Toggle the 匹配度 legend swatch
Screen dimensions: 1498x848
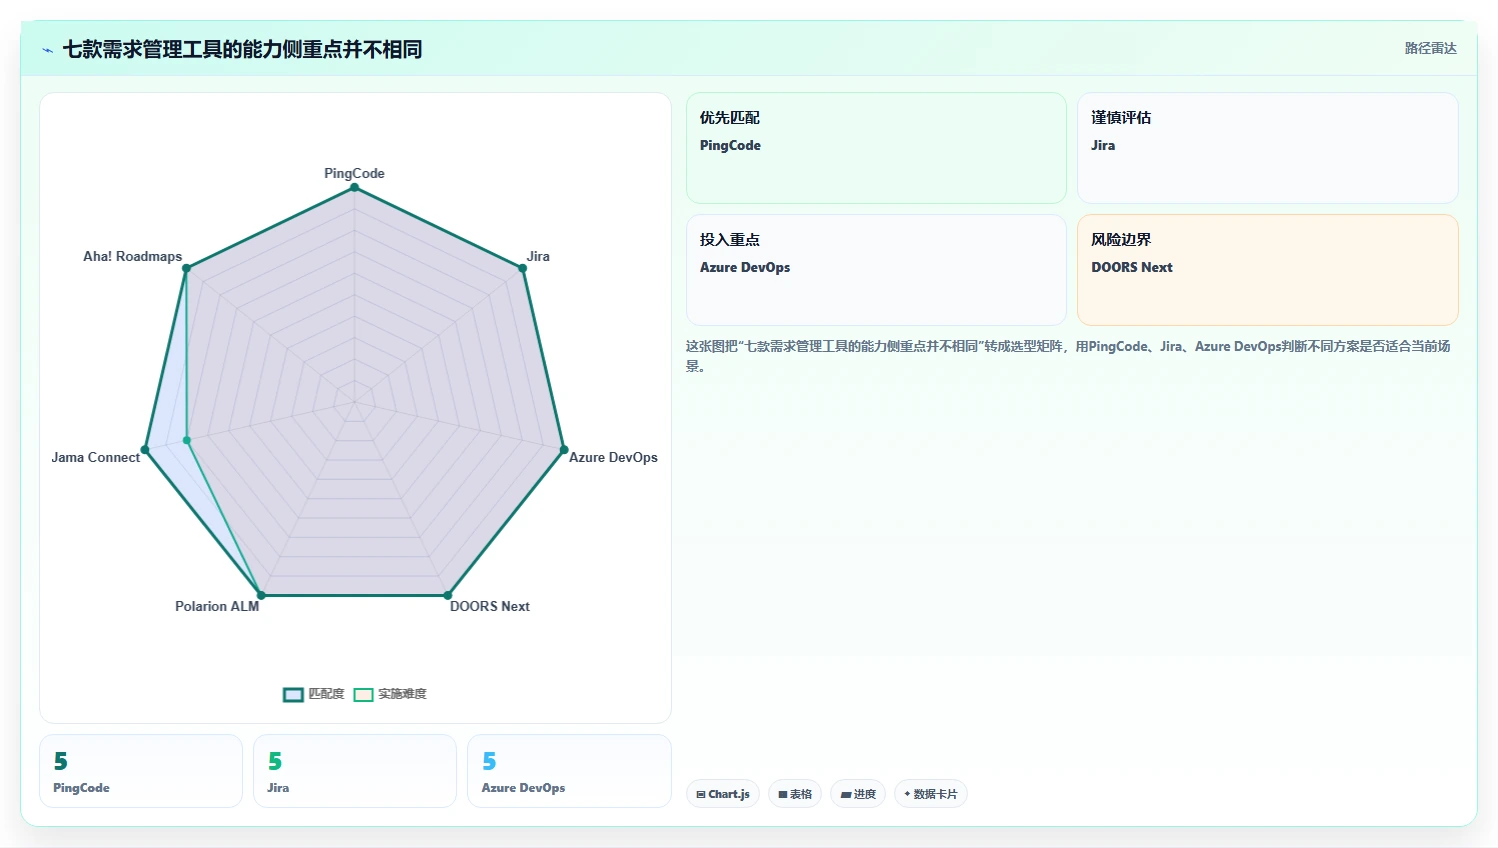293,694
